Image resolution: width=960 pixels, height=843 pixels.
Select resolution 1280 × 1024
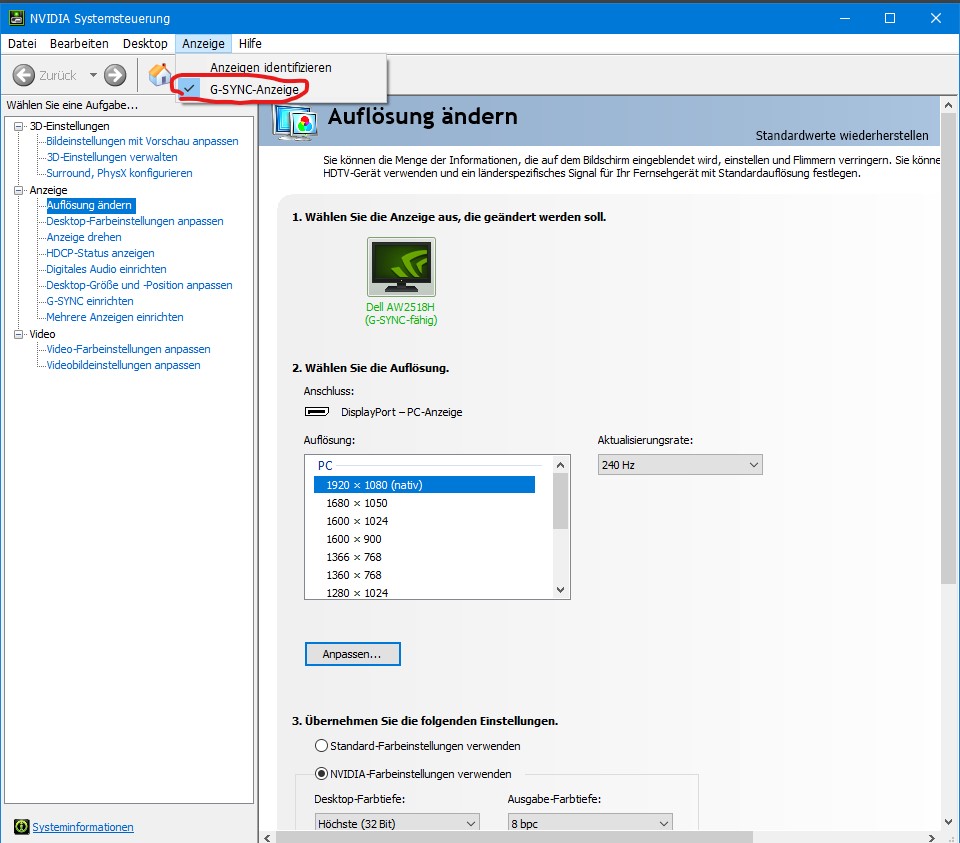(x=358, y=593)
